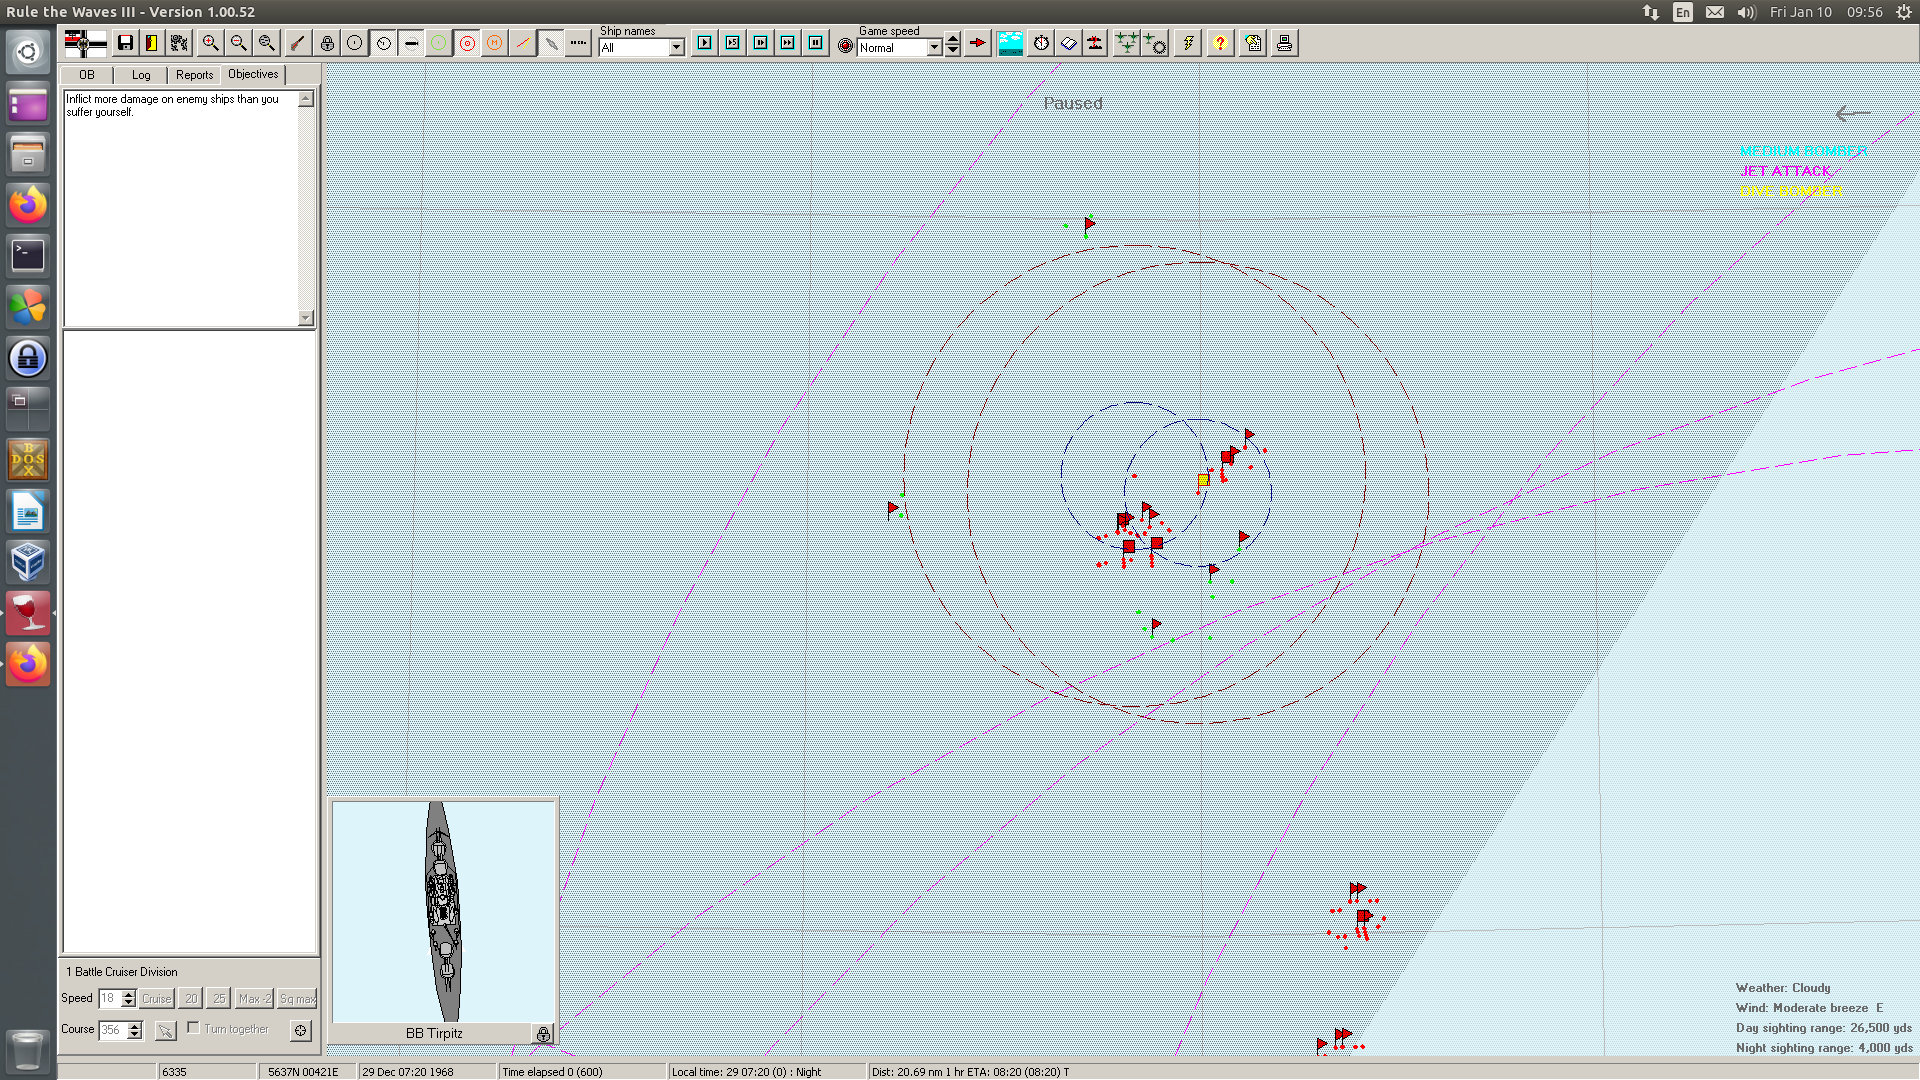Switch to the OB tab

[87, 75]
